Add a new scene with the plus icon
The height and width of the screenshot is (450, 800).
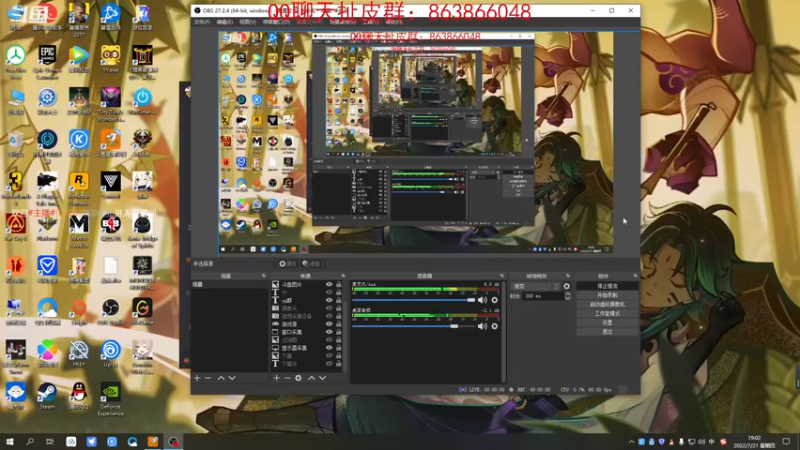(197, 378)
